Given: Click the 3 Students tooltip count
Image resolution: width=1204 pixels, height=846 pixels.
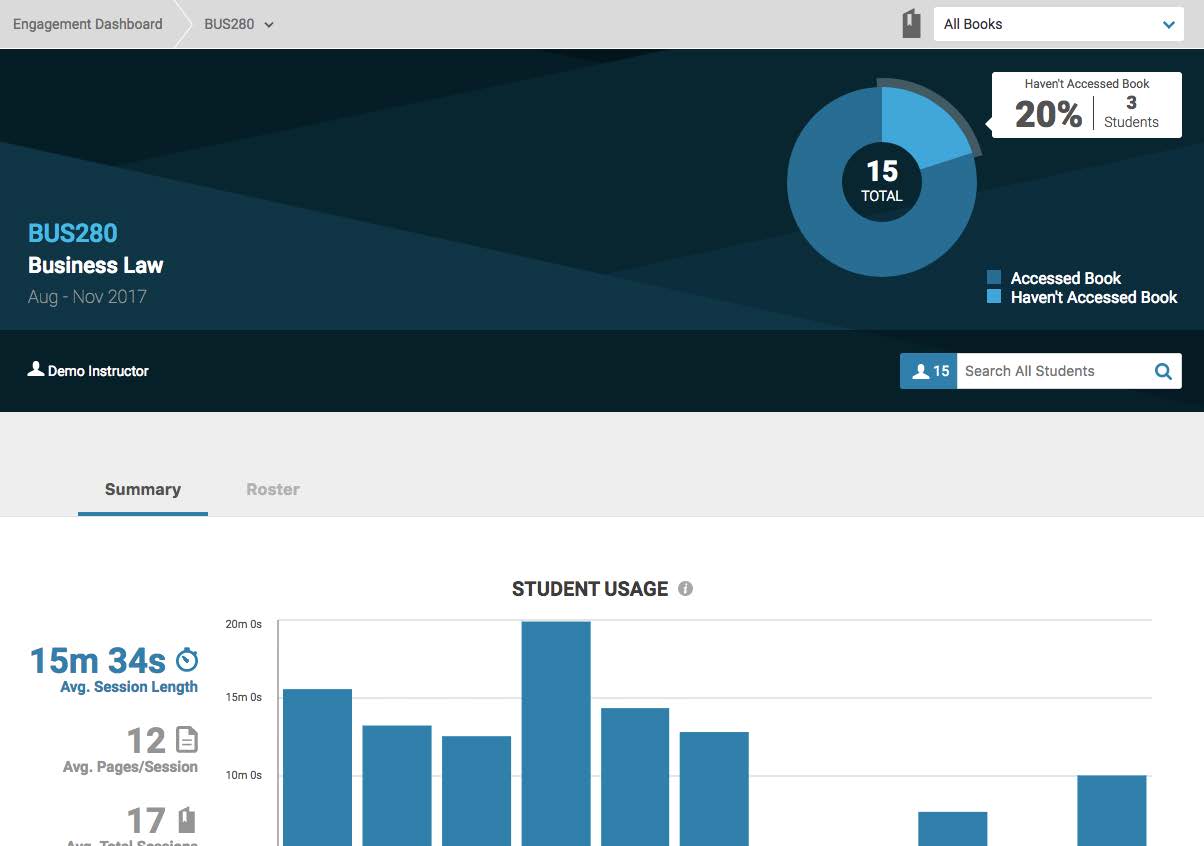Looking at the screenshot, I should click(x=1131, y=112).
